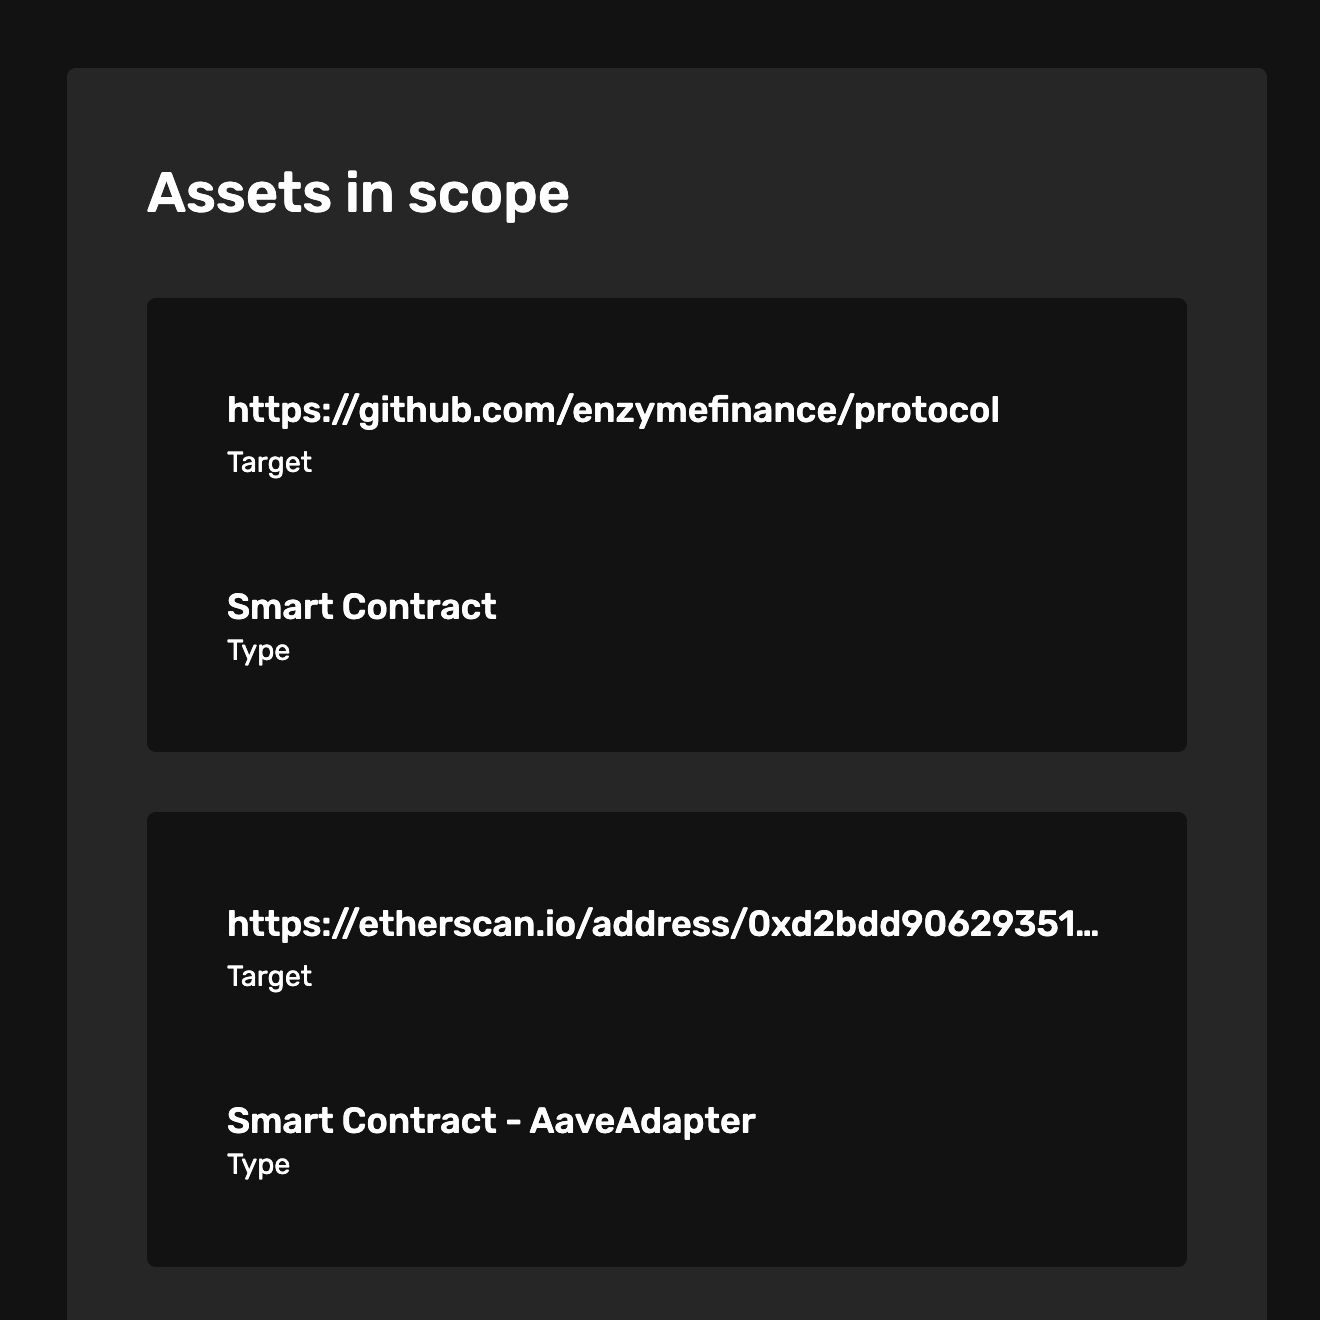Click the Target label under the Etherscan URL

pos(269,977)
